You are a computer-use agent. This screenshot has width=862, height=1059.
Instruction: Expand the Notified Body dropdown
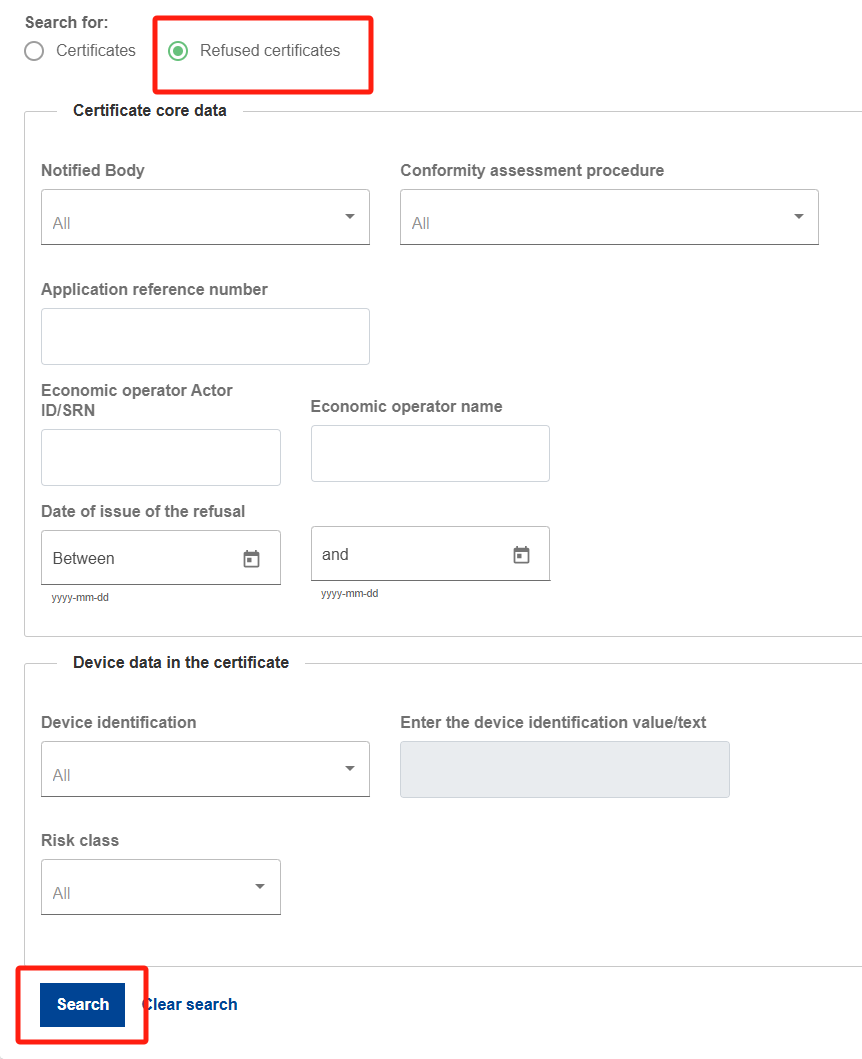(x=205, y=217)
